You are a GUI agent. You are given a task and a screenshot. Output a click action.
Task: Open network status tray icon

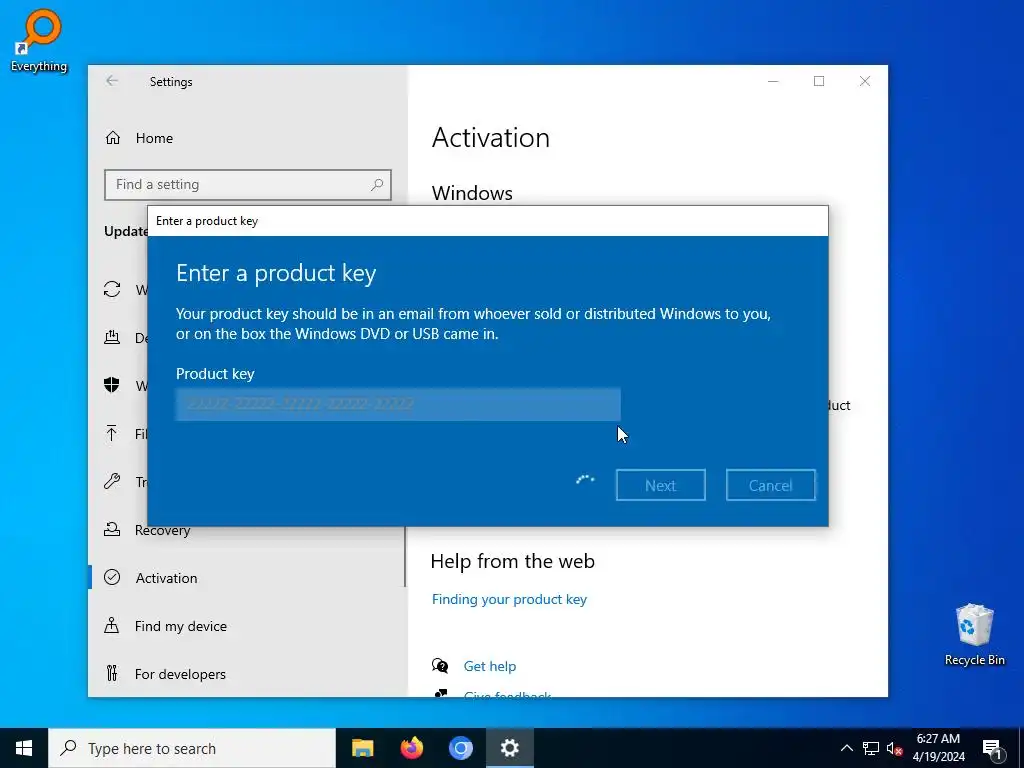(x=871, y=748)
